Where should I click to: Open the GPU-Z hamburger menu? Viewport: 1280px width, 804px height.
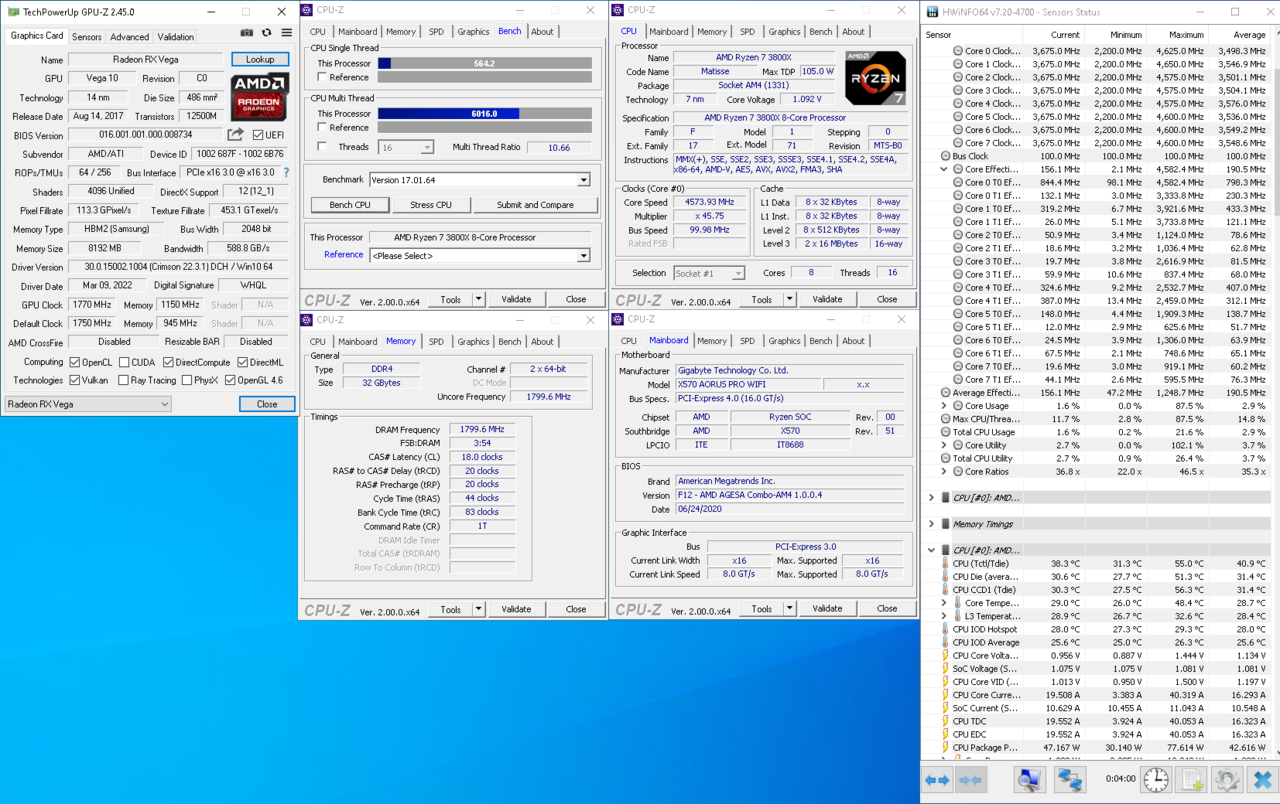286,33
